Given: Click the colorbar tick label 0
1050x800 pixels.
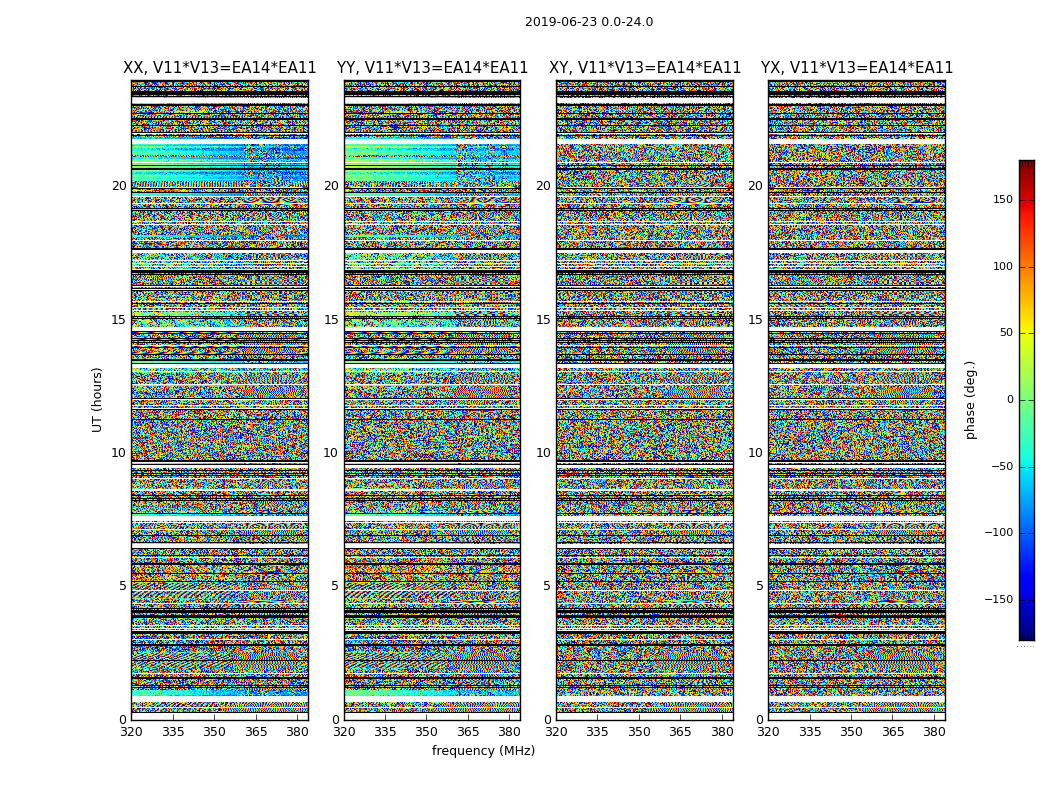Looking at the screenshot, I should coord(1010,400).
